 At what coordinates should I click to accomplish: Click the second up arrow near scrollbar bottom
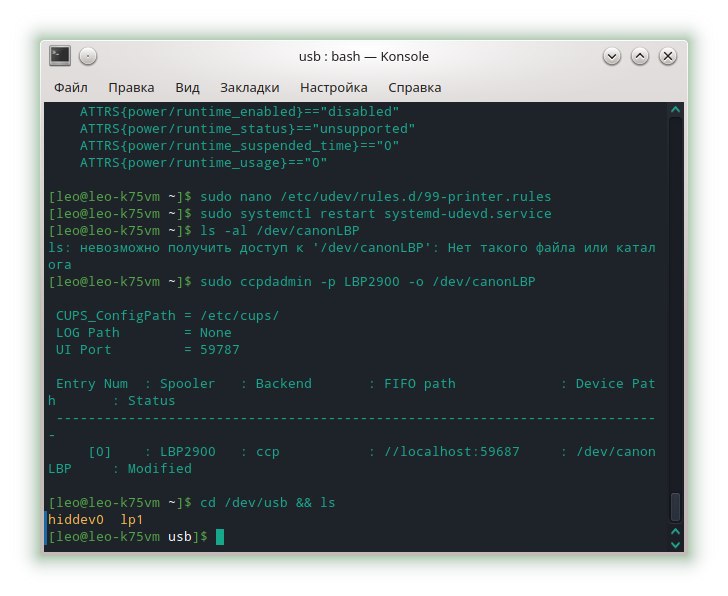coord(676,531)
